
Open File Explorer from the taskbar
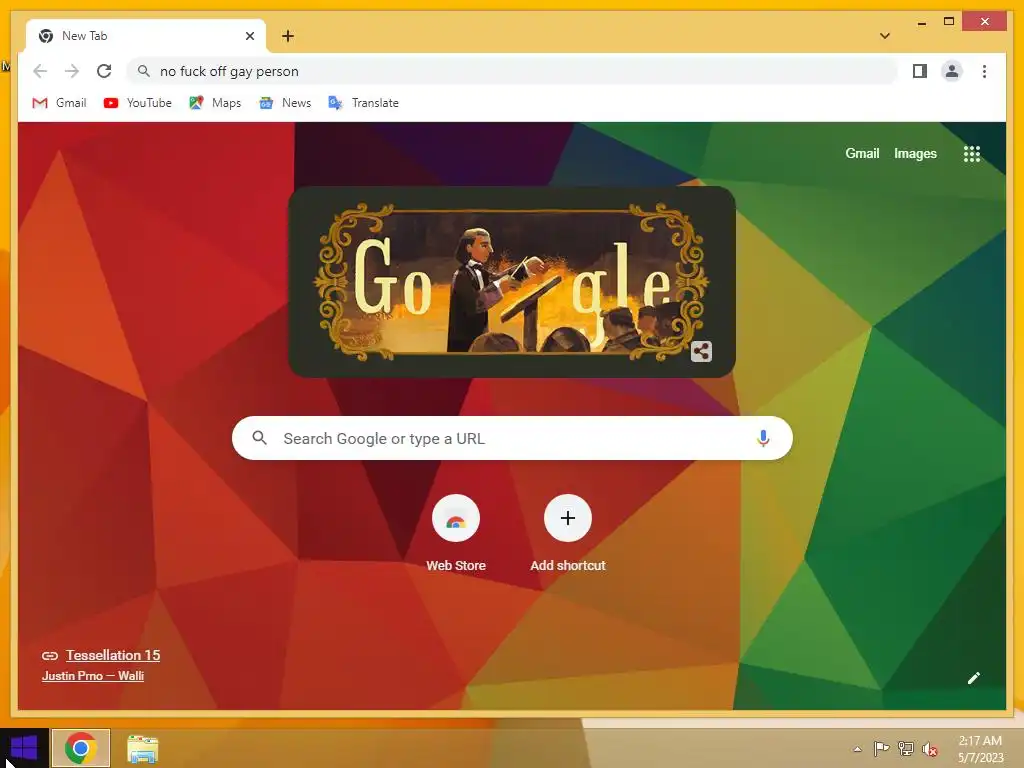[142, 748]
